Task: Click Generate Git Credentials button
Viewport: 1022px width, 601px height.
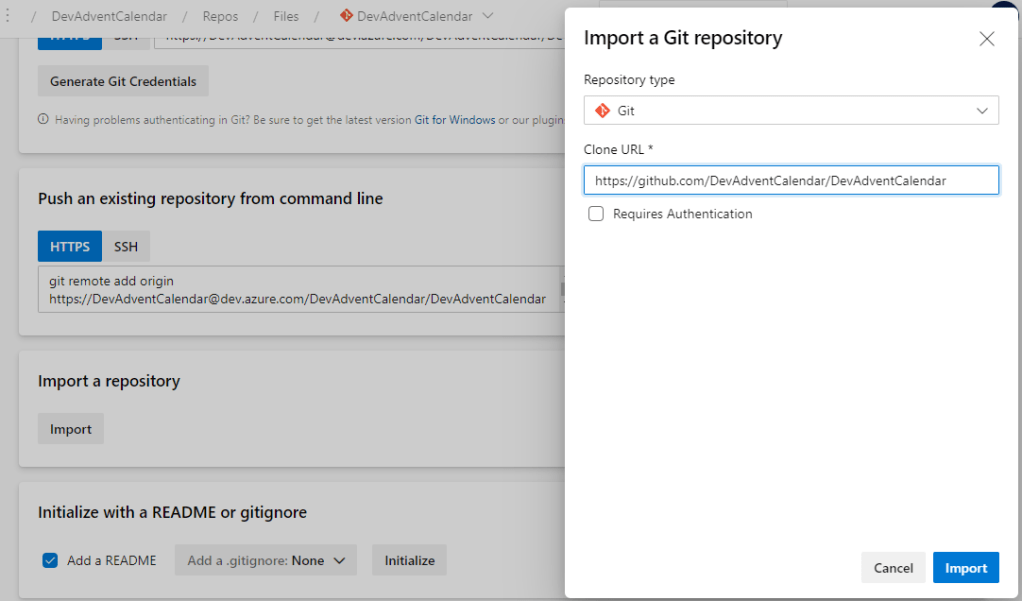Action: [x=123, y=81]
